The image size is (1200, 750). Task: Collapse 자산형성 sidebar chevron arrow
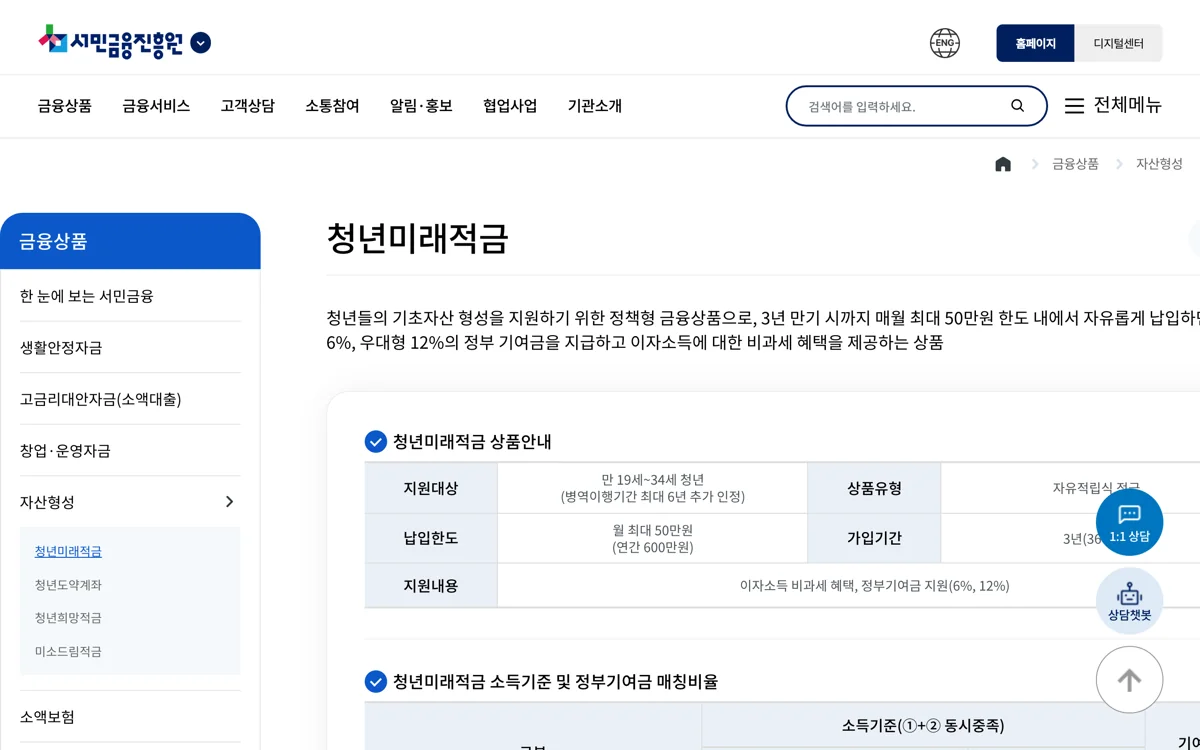pyautogui.click(x=229, y=502)
